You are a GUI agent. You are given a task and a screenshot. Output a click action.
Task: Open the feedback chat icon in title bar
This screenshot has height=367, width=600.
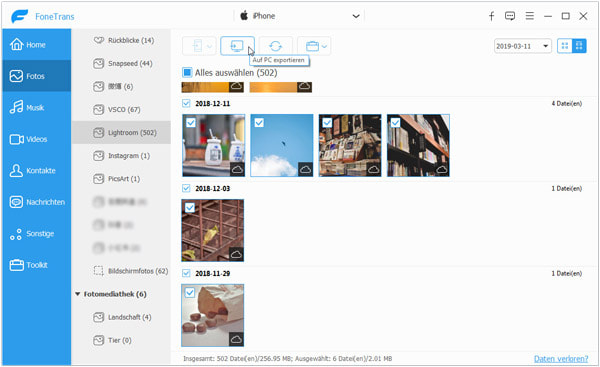click(510, 16)
